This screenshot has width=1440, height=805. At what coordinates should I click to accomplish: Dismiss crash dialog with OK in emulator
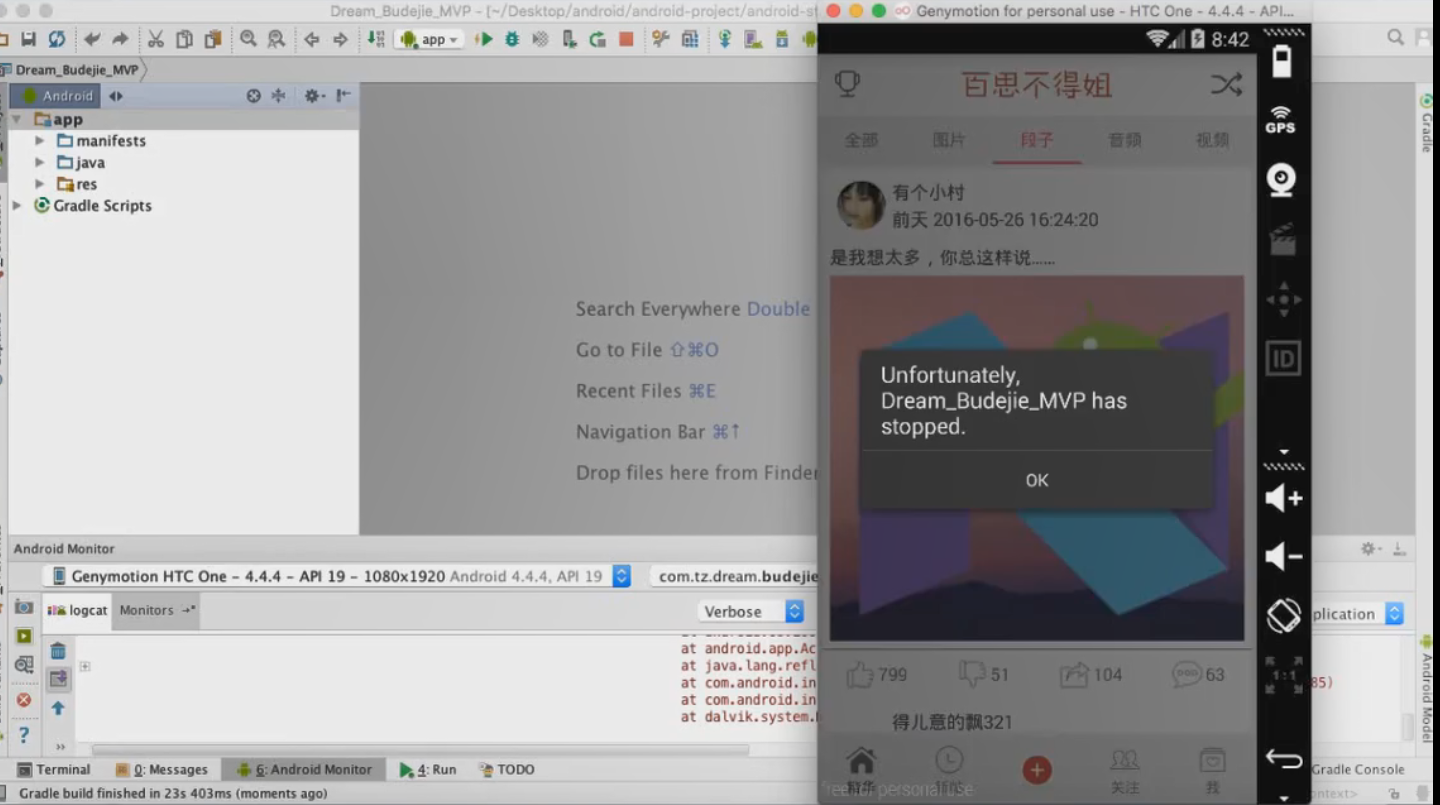tap(1037, 480)
